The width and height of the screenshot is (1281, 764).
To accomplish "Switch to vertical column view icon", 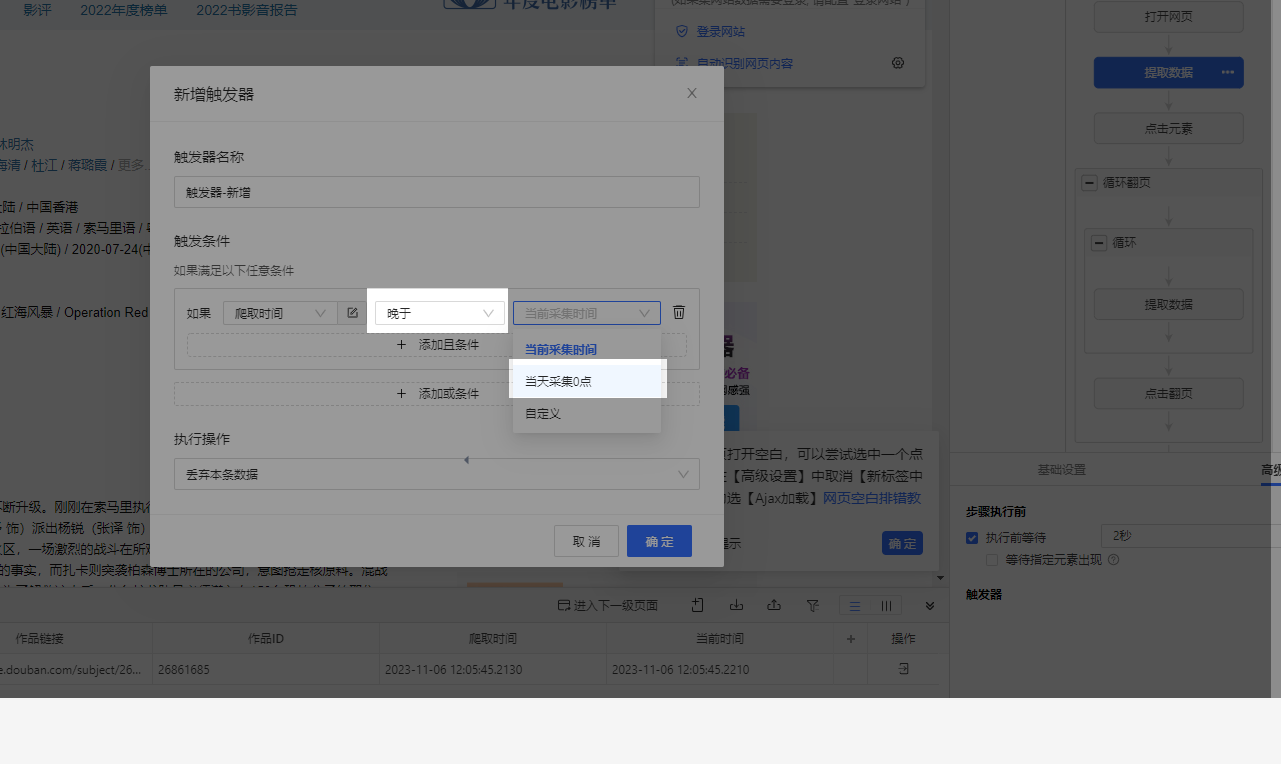I will (x=886, y=606).
